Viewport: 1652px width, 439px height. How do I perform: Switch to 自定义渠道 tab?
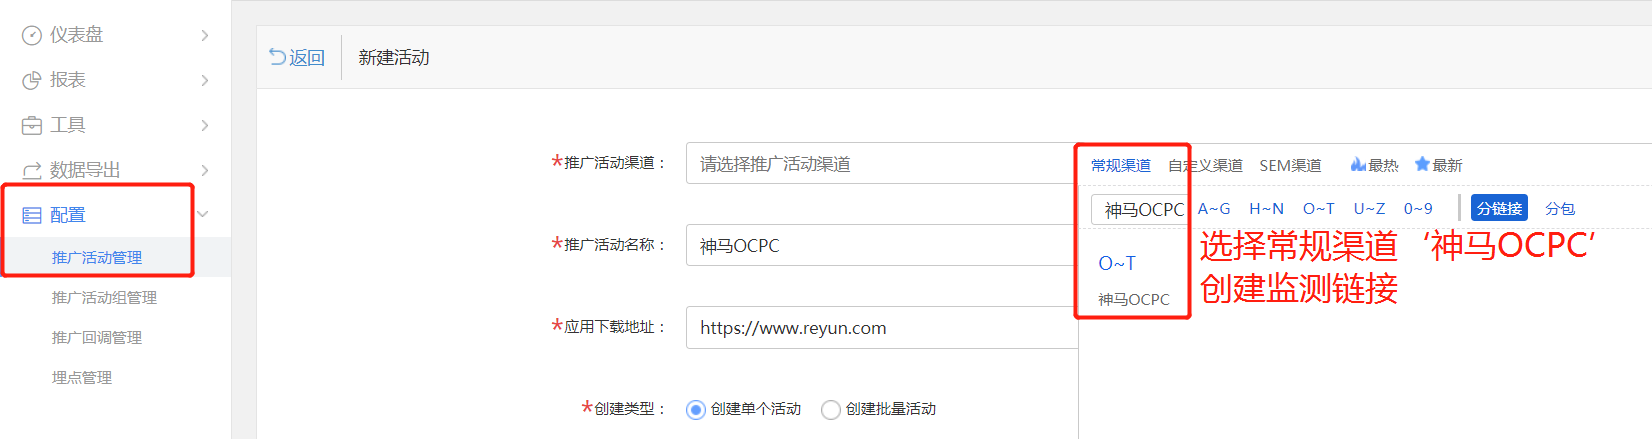(x=1205, y=165)
